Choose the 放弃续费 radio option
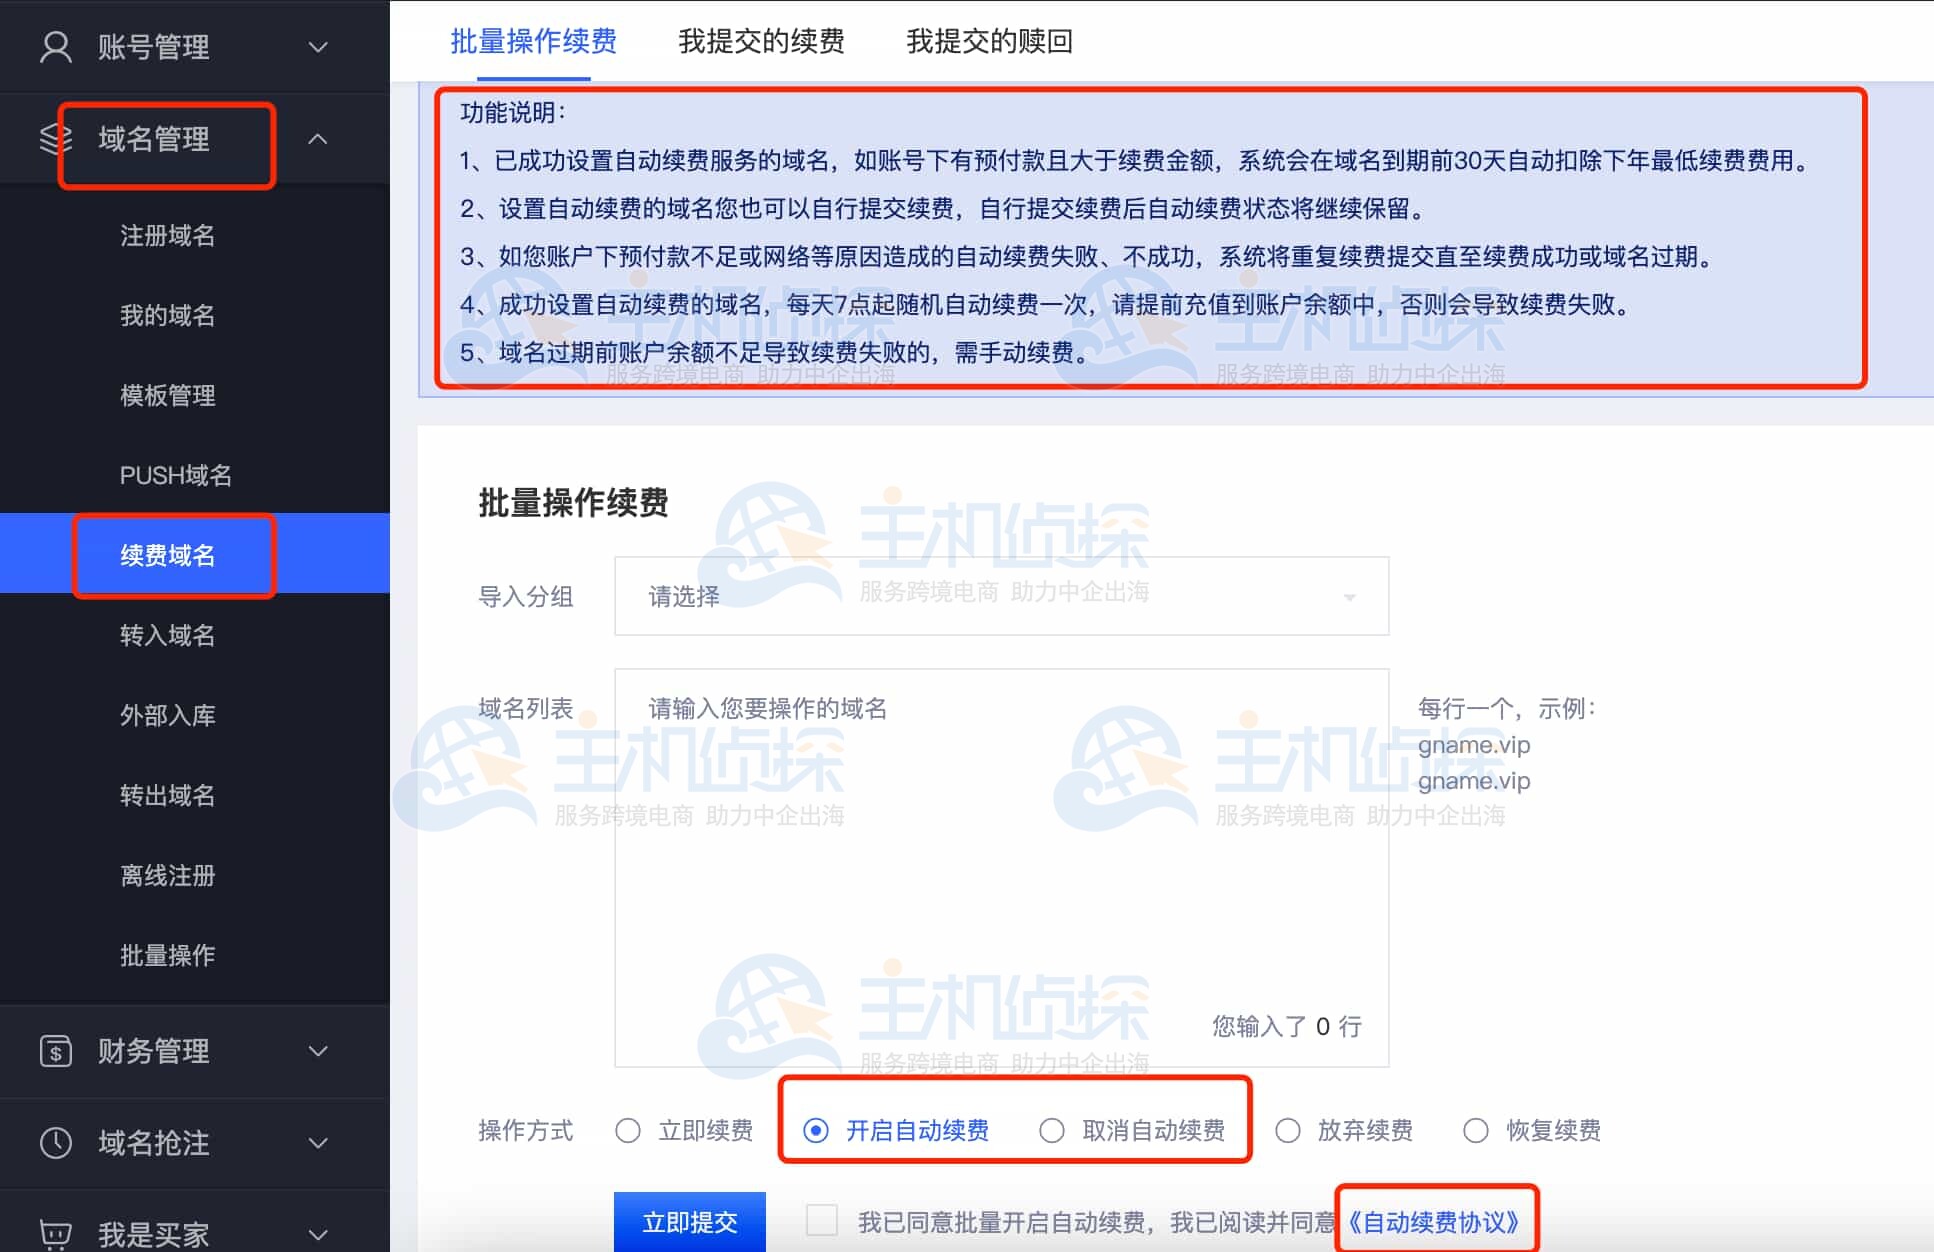 [x=1288, y=1131]
